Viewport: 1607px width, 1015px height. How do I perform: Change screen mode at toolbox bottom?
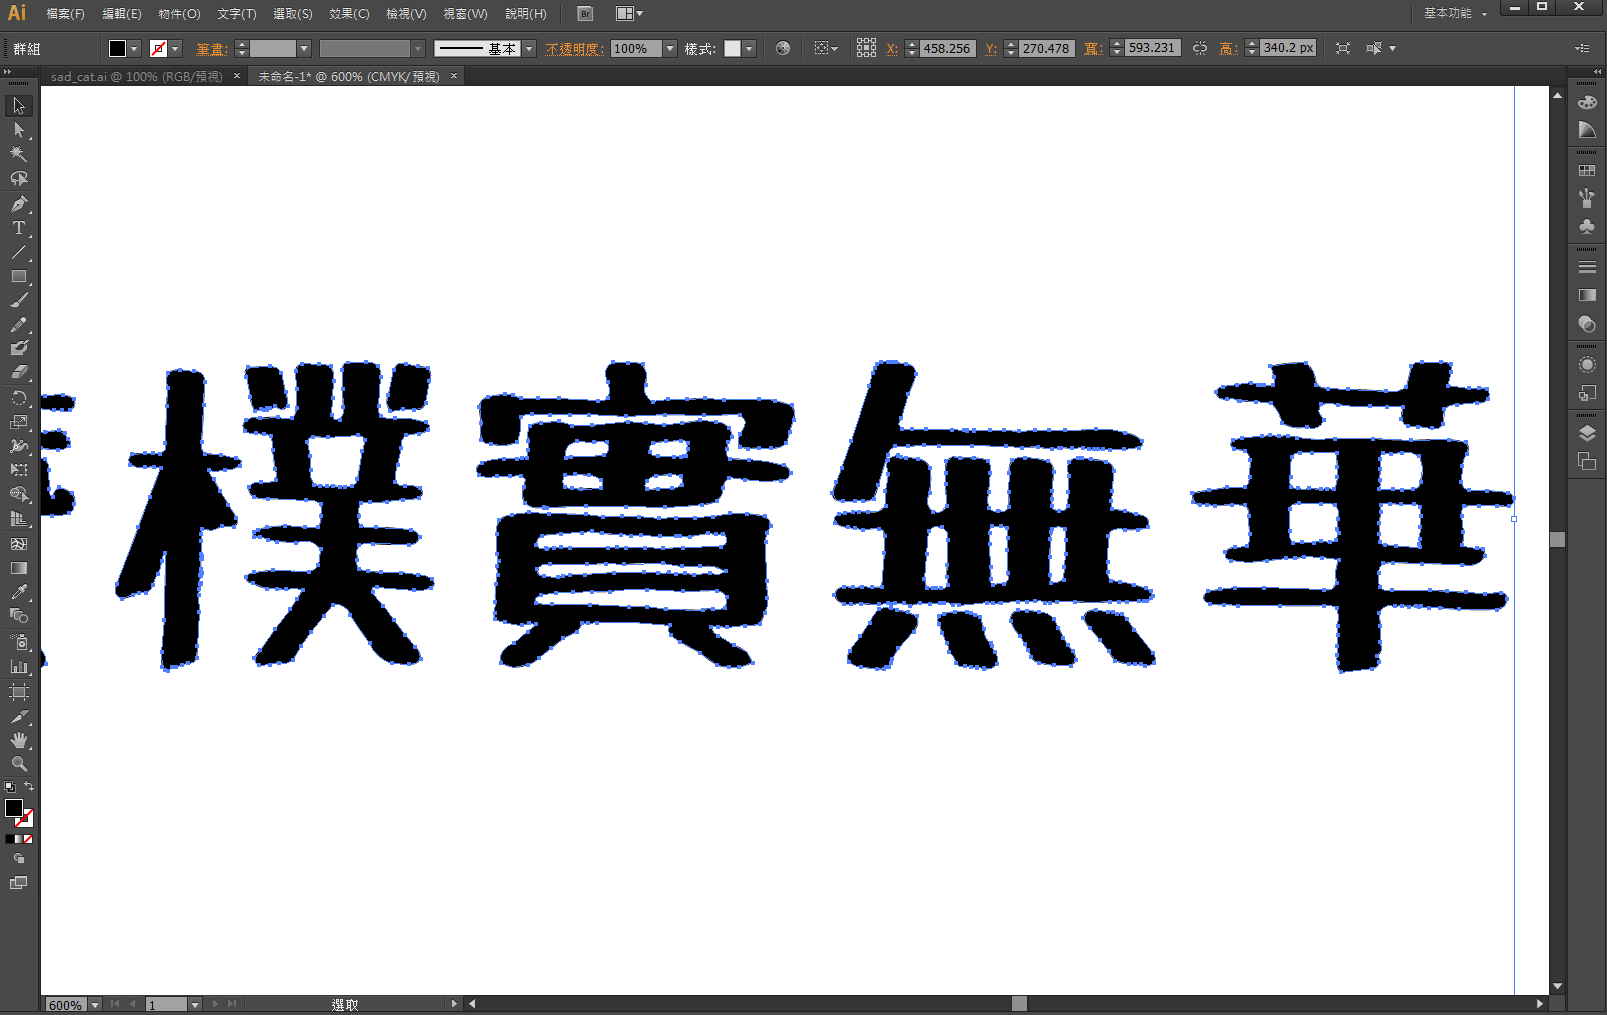pos(18,883)
